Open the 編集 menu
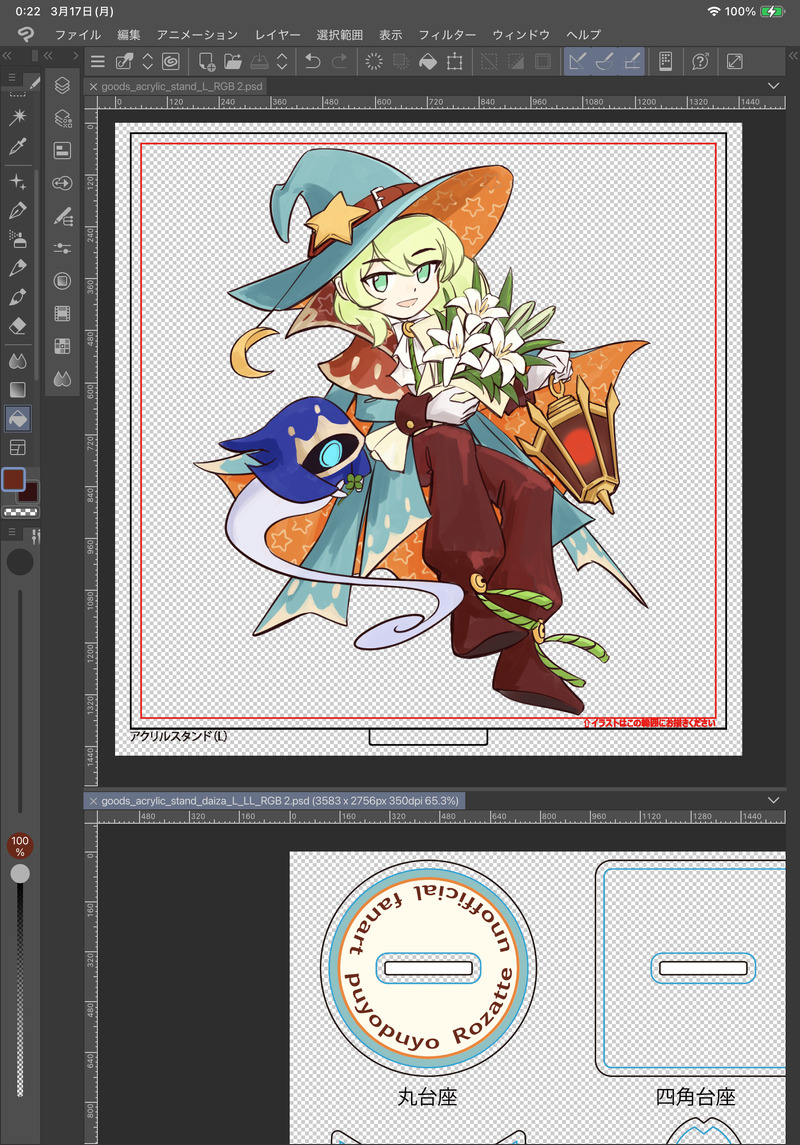Image resolution: width=800 pixels, height=1145 pixels. [x=128, y=34]
